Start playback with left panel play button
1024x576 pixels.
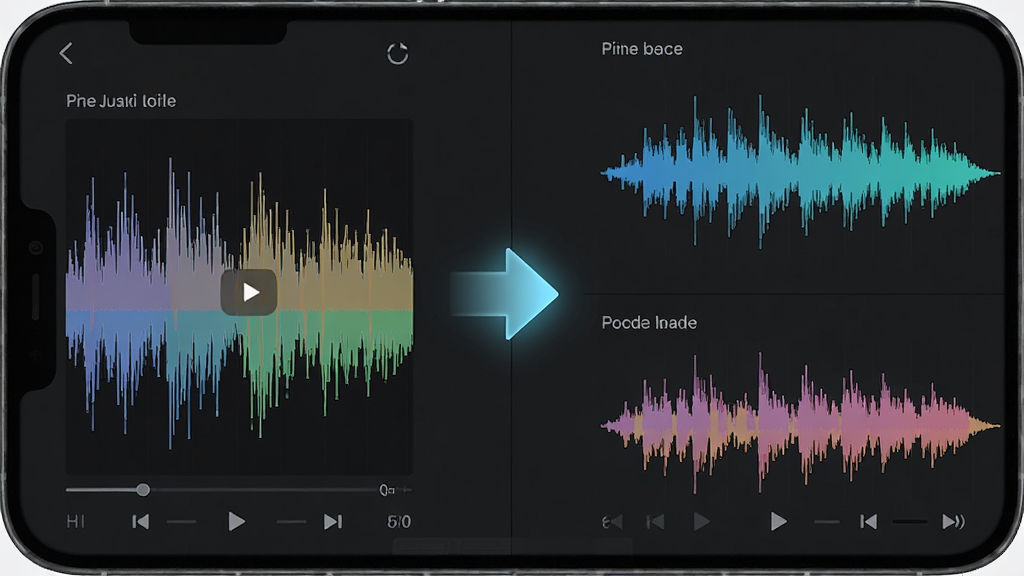[236, 521]
